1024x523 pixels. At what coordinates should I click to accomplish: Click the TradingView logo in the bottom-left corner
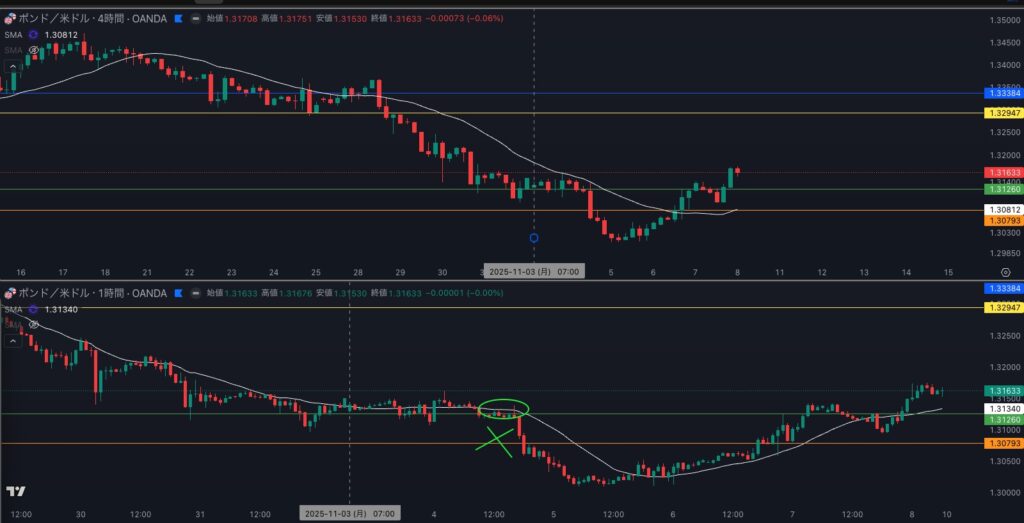[15, 491]
